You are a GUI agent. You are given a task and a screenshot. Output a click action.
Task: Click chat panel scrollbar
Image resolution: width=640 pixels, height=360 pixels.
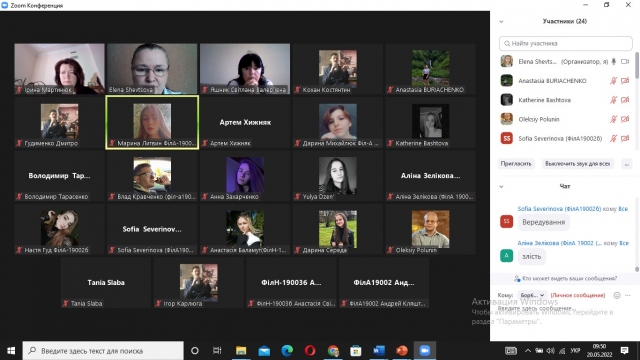click(637, 269)
